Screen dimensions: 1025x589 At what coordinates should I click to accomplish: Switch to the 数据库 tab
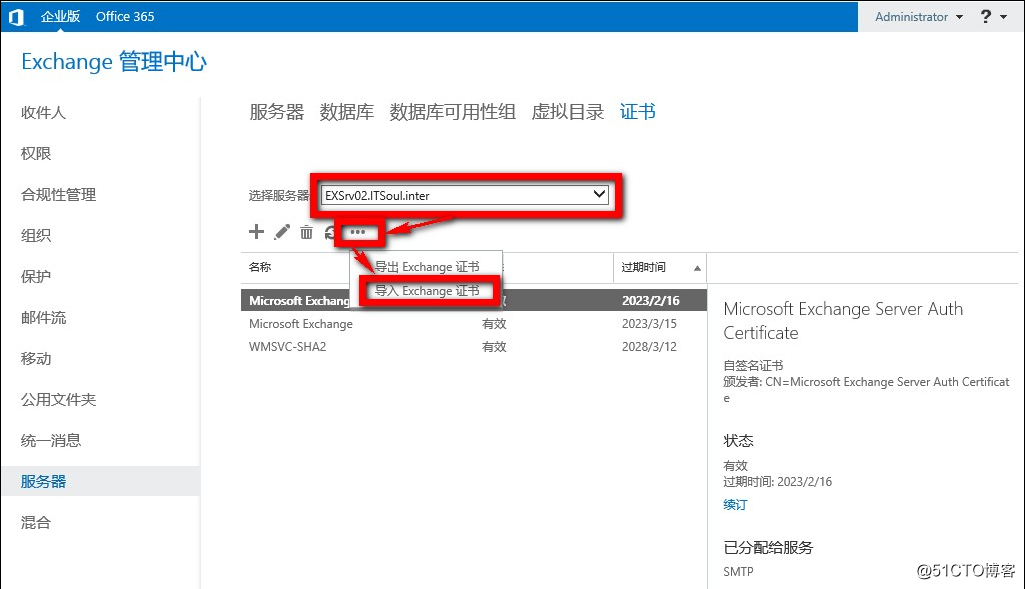346,112
